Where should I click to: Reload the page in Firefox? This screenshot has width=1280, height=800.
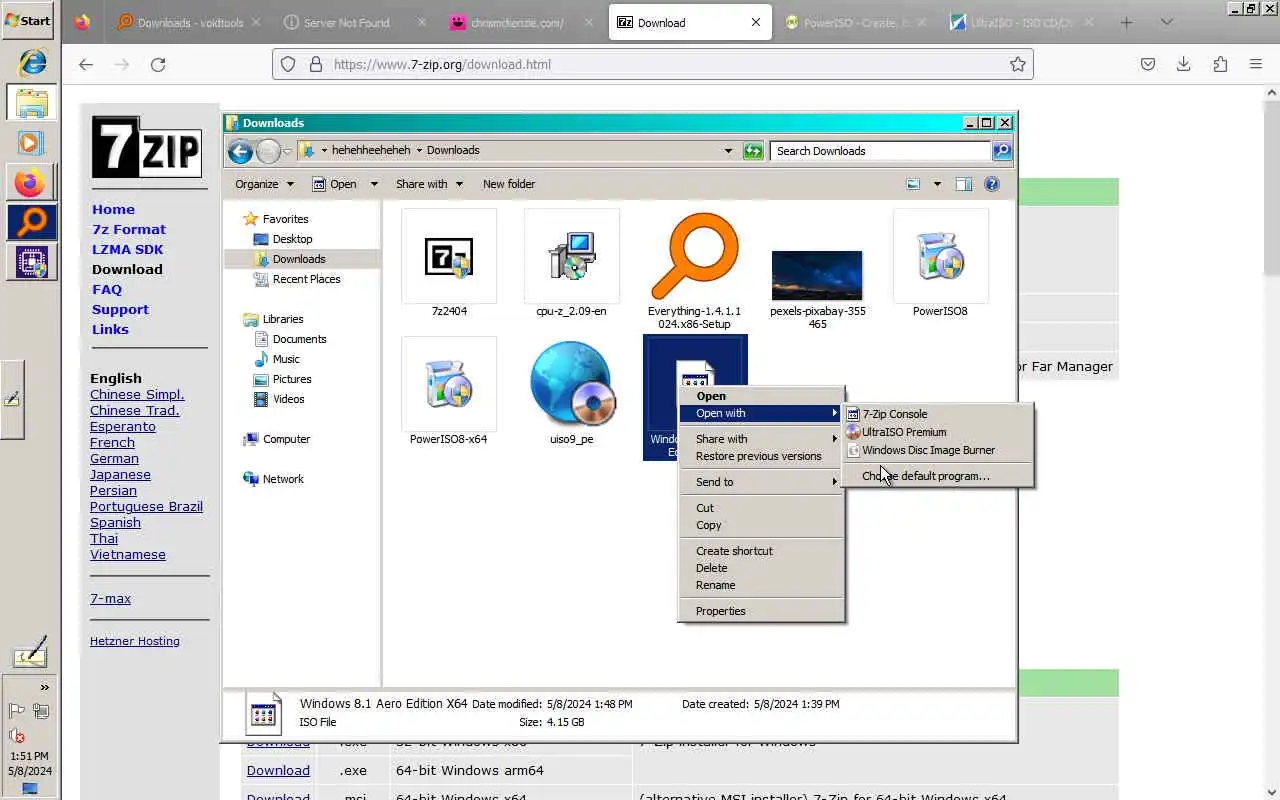[158, 64]
